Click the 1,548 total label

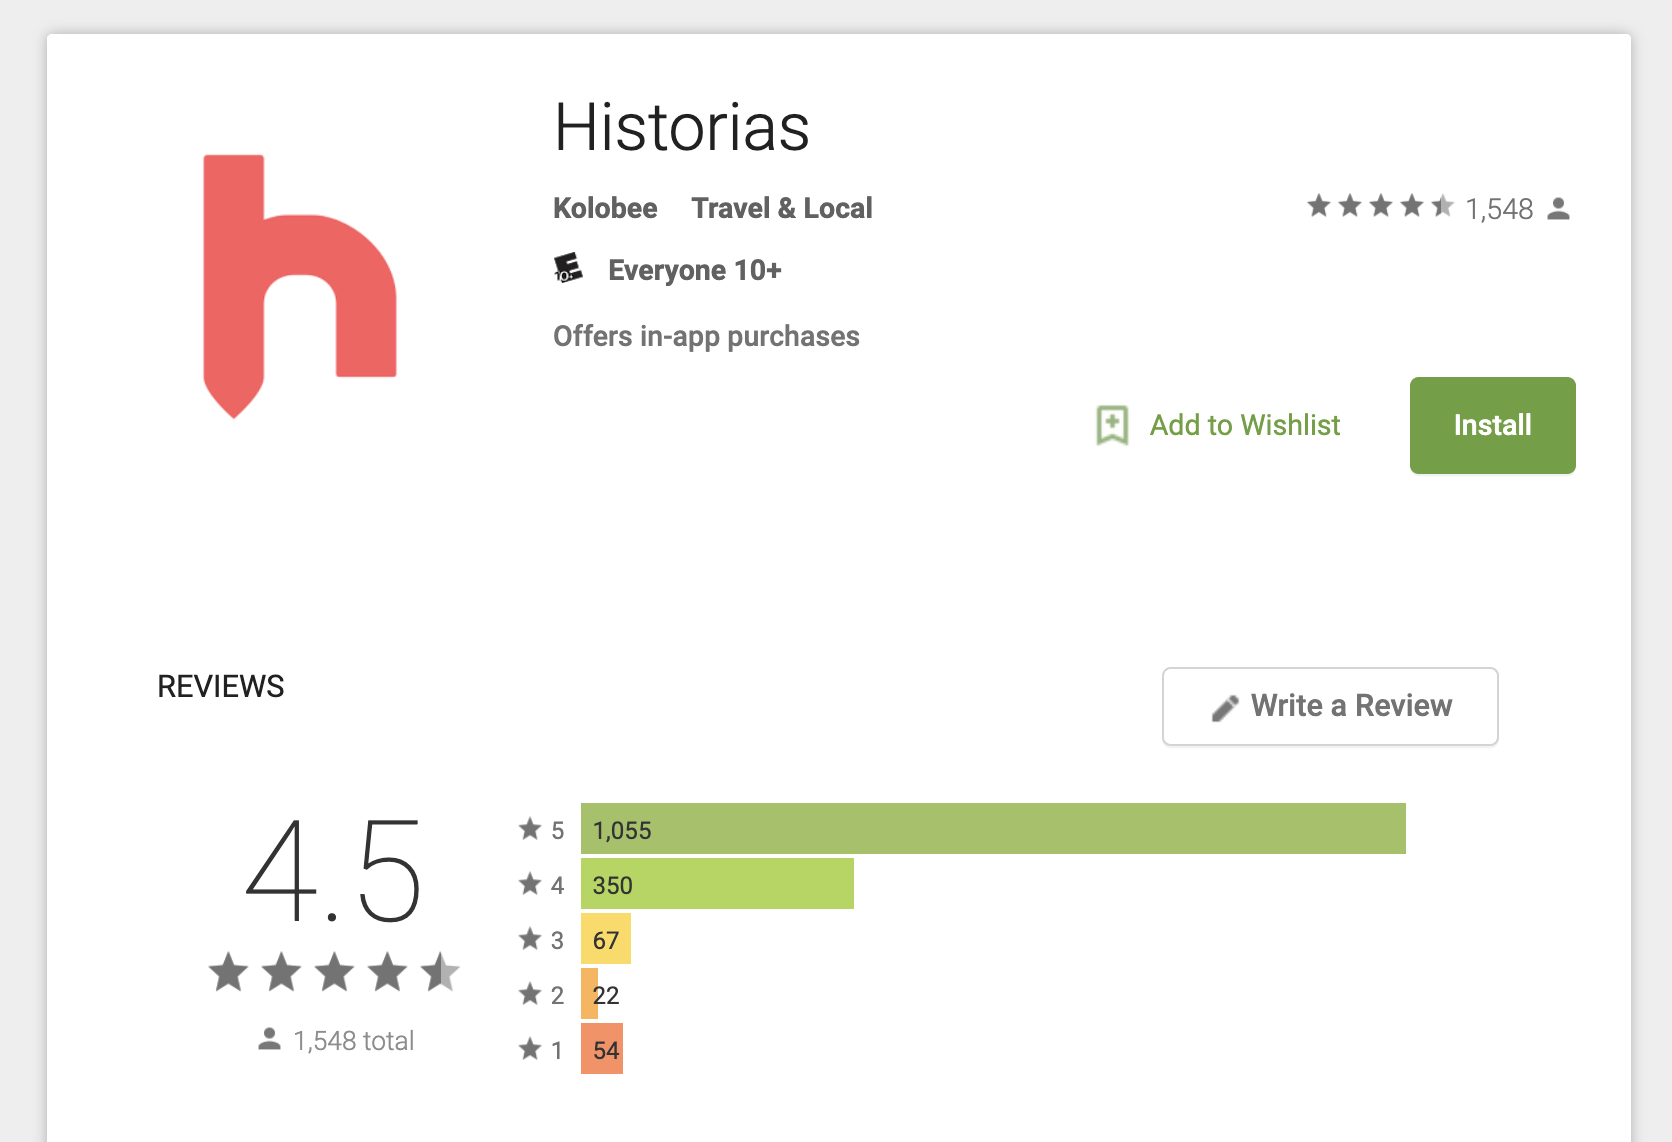(x=353, y=1041)
